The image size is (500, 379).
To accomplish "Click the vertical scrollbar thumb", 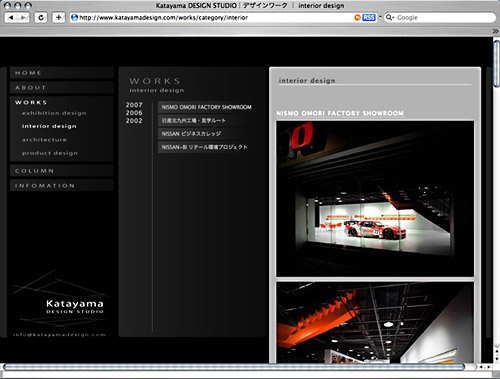I will (x=496, y=63).
